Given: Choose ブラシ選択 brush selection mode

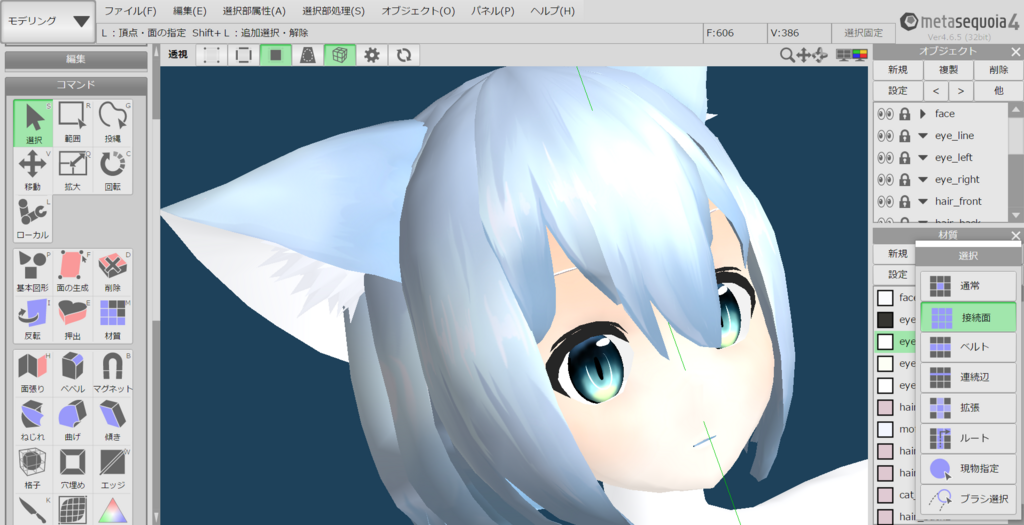Looking at the screenshot, I should click(968, 499).
